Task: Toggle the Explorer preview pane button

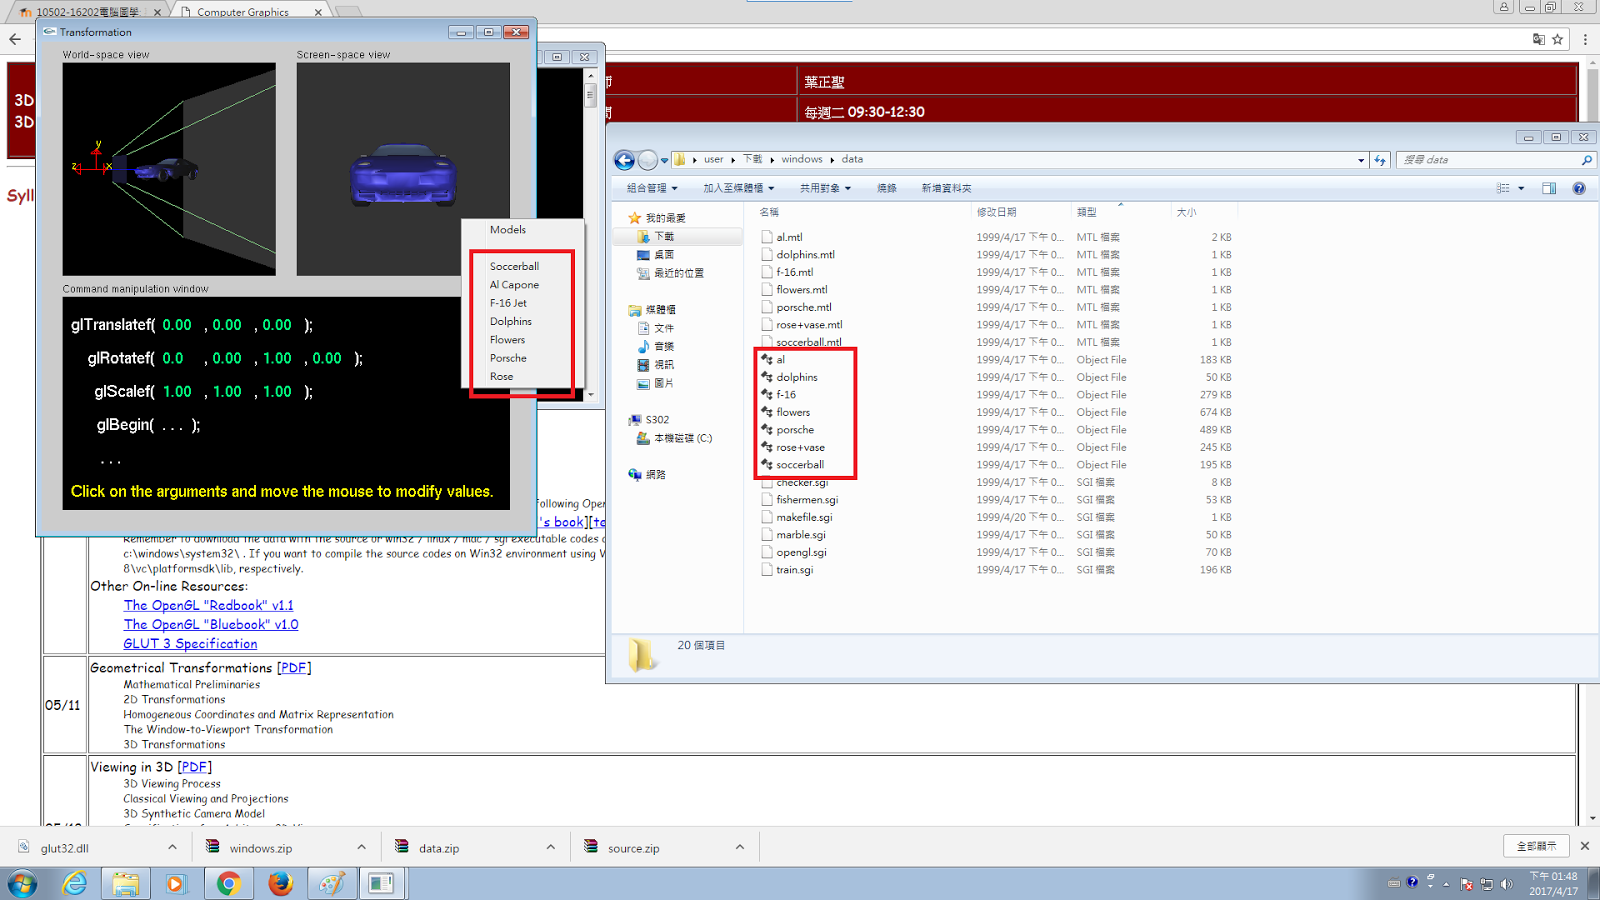Action: [x=1549, y=188]
